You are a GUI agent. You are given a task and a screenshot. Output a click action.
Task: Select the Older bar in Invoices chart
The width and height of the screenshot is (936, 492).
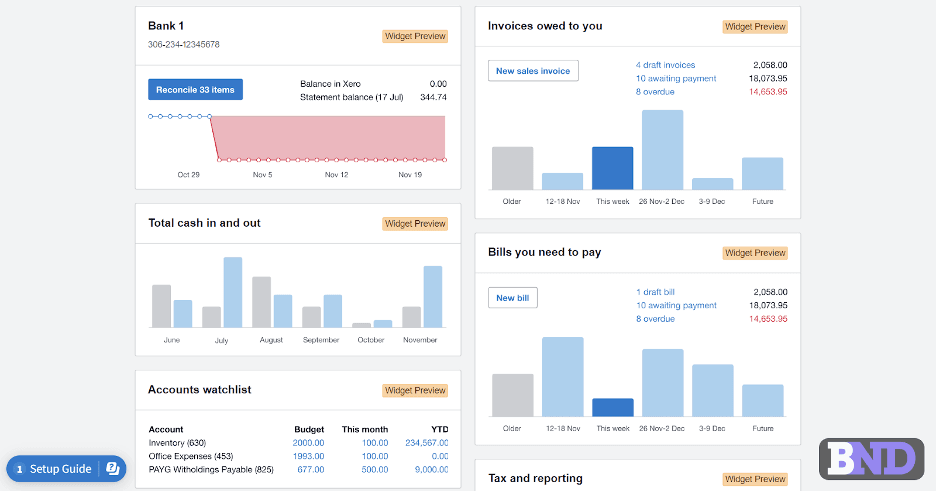pos(512,168)
